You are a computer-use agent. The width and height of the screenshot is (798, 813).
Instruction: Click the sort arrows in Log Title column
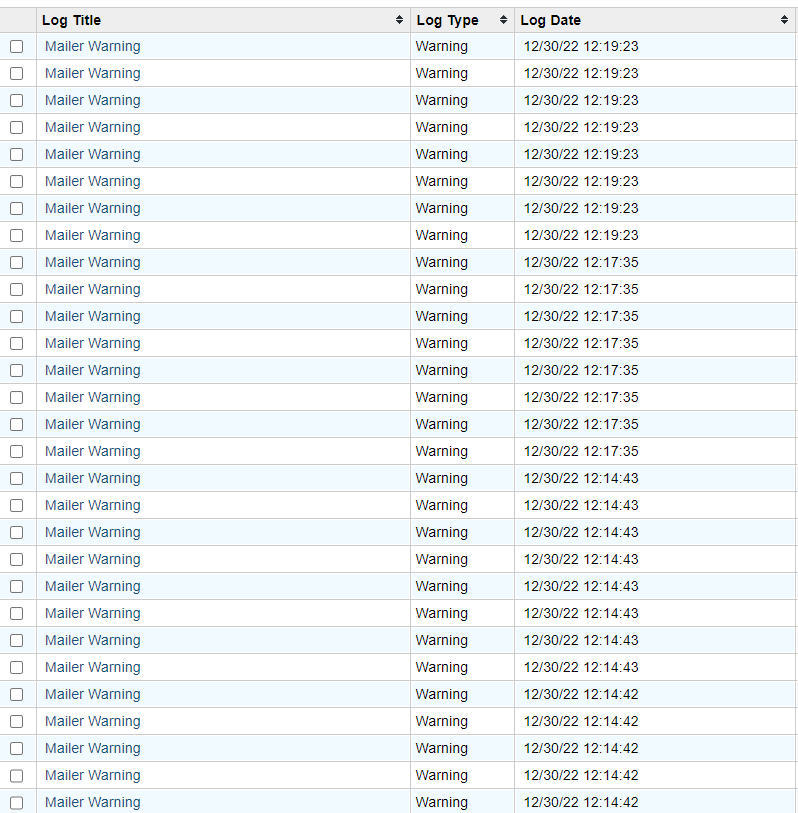coord(400,20)
